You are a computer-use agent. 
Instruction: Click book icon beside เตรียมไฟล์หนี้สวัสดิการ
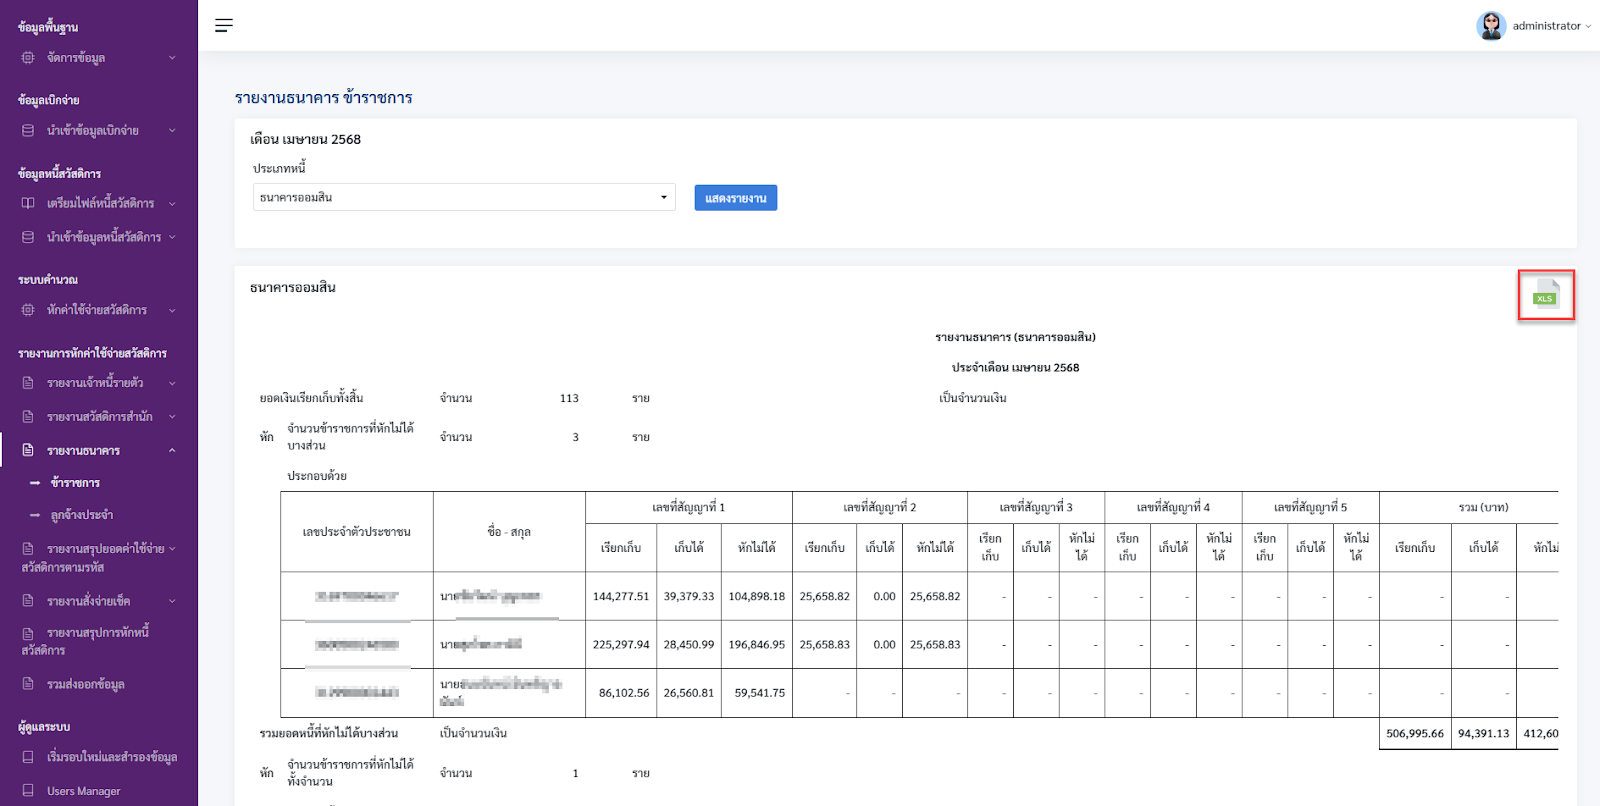(28, 204)
